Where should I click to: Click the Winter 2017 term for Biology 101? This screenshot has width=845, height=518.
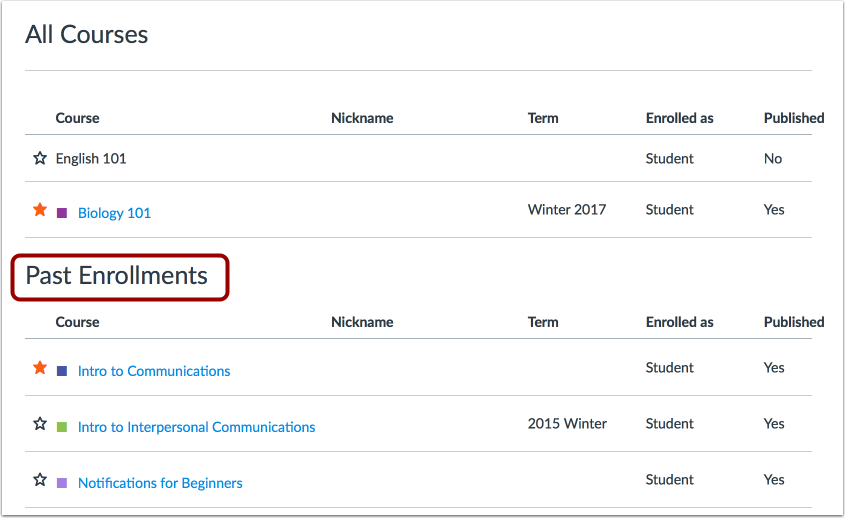tap(567, 210)
